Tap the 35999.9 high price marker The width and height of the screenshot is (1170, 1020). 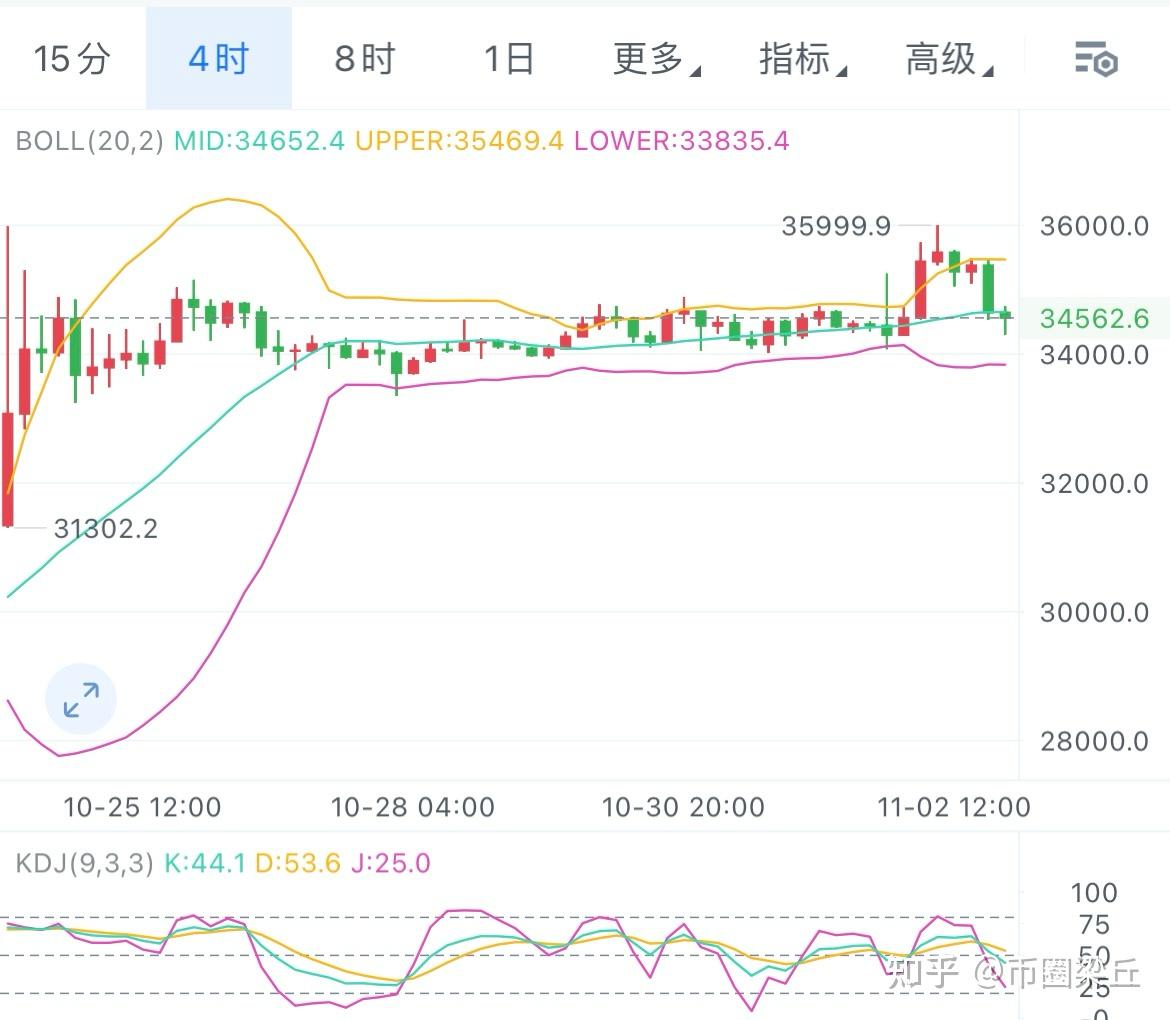[x=836, y=225]
